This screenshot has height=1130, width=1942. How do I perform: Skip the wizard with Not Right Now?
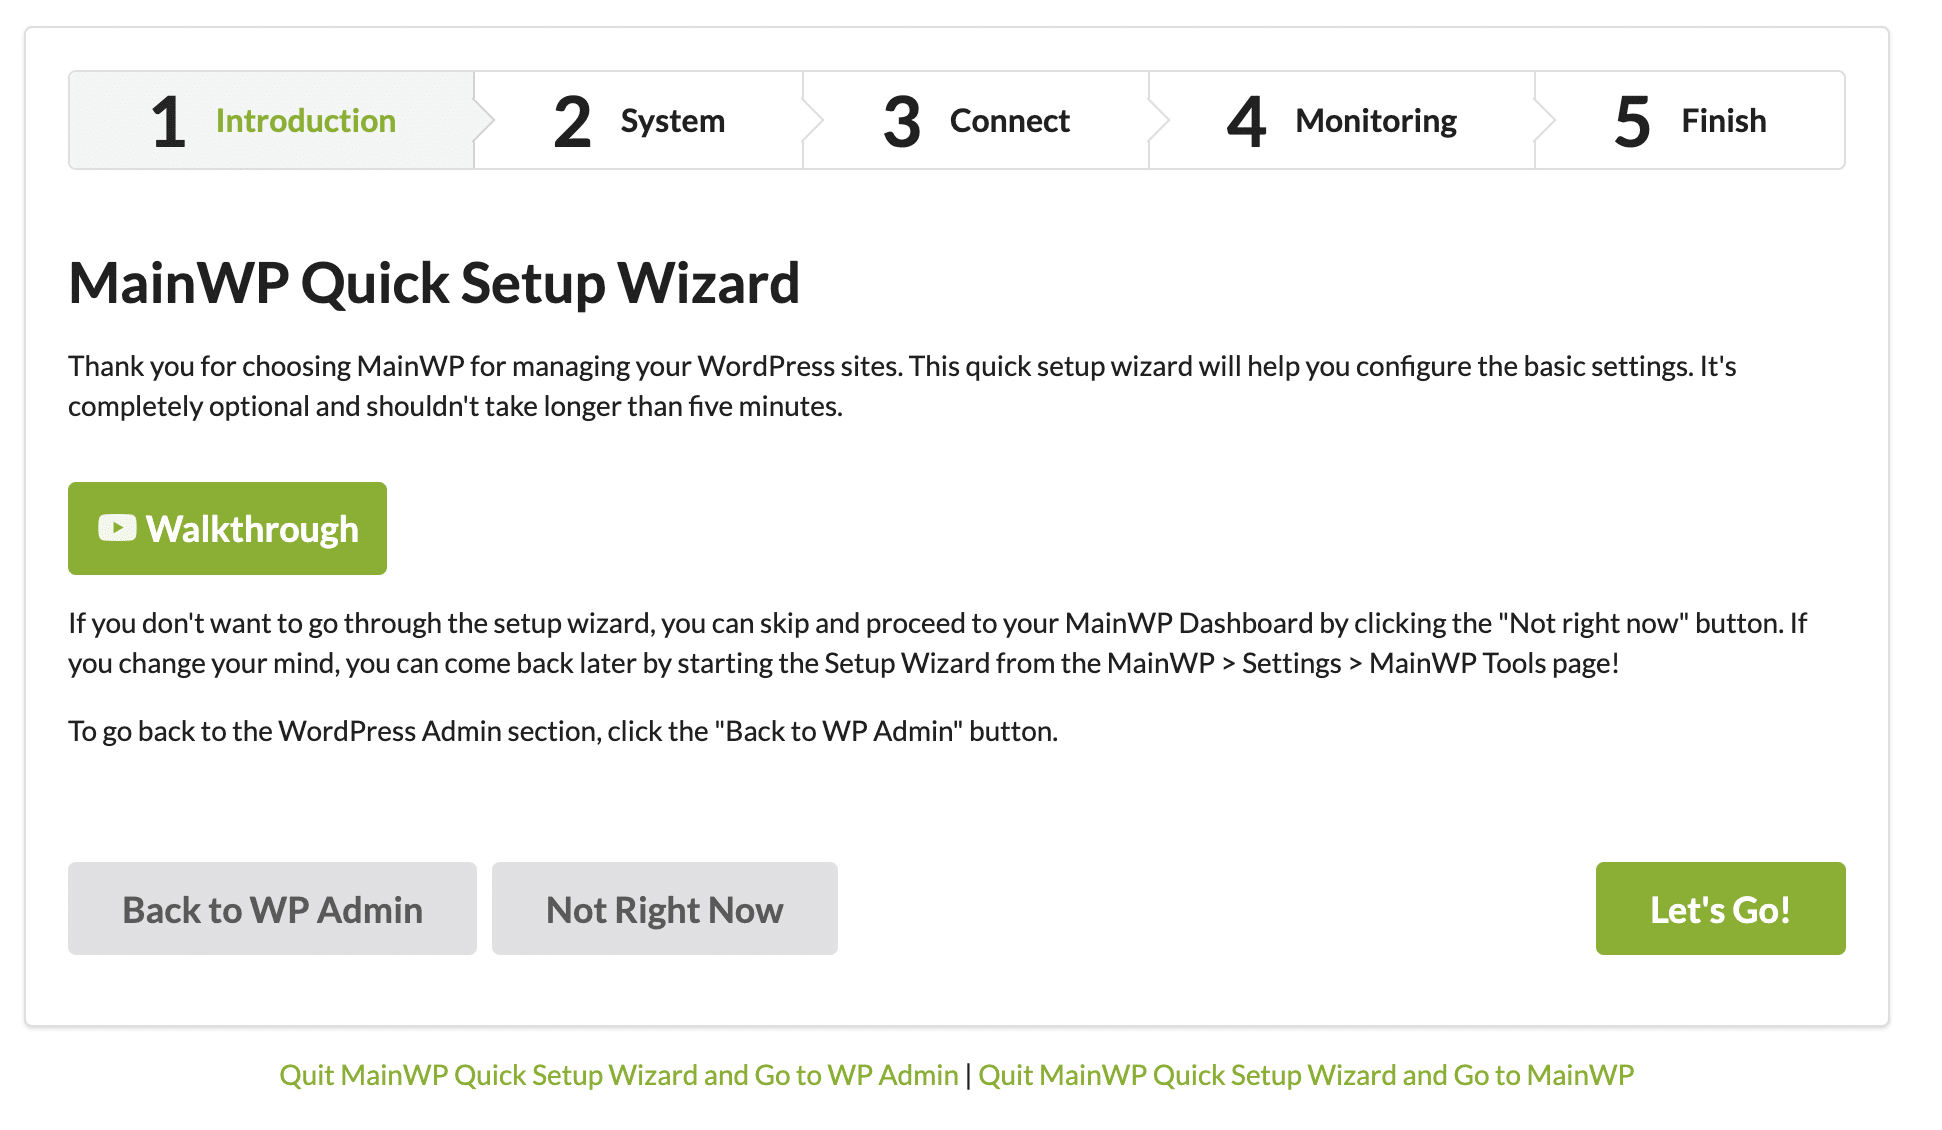(665, 909)
